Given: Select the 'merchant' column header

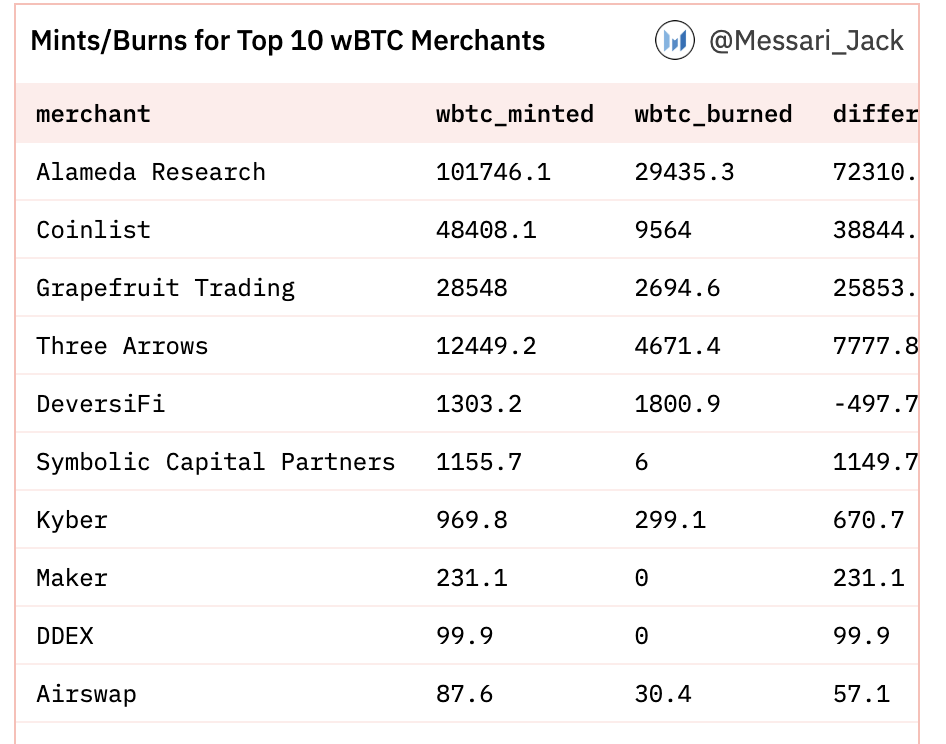Looking at the screenshot, I should (x=94, y=114).
